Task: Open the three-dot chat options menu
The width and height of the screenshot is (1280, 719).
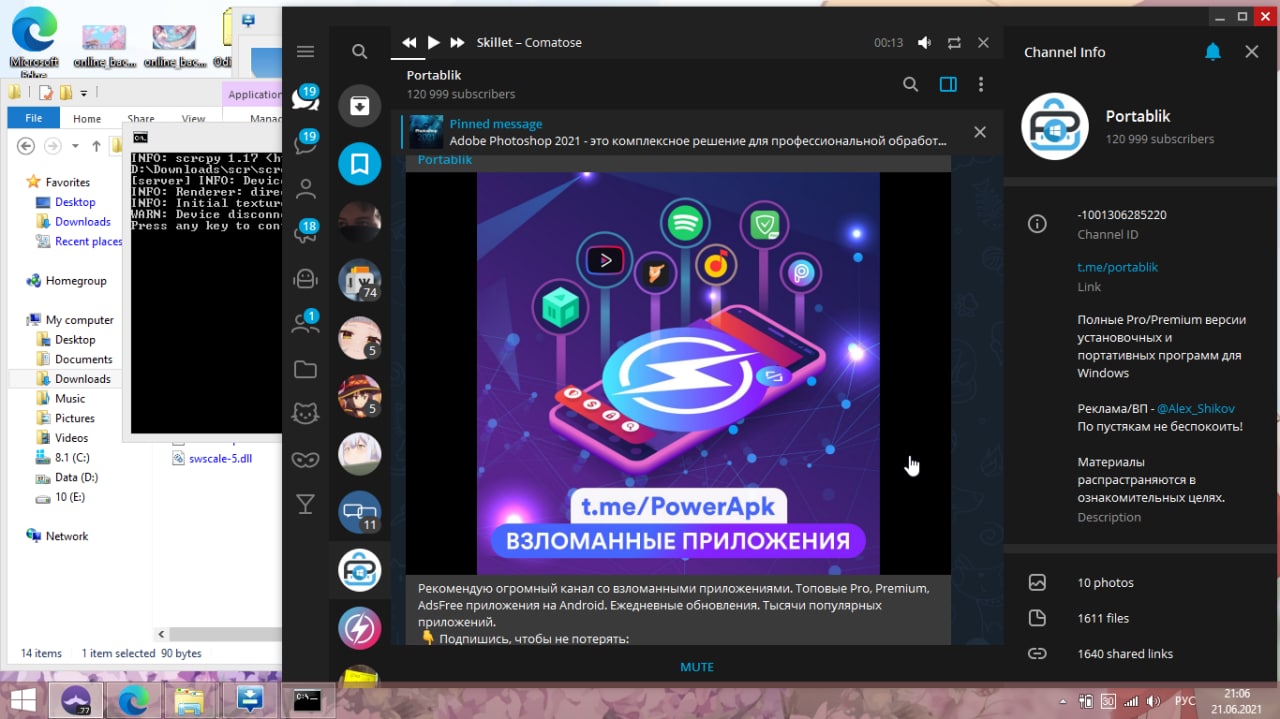Action: click(981, 85)
